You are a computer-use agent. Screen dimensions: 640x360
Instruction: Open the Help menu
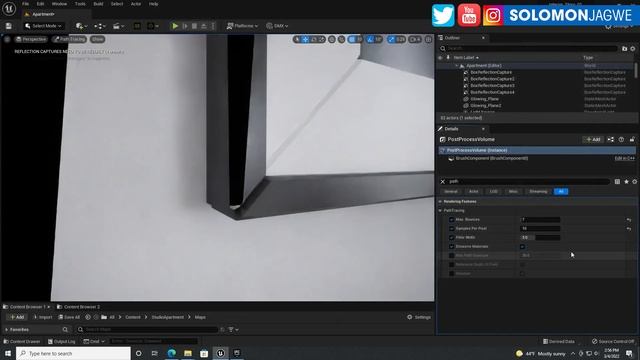coord(153,4)
